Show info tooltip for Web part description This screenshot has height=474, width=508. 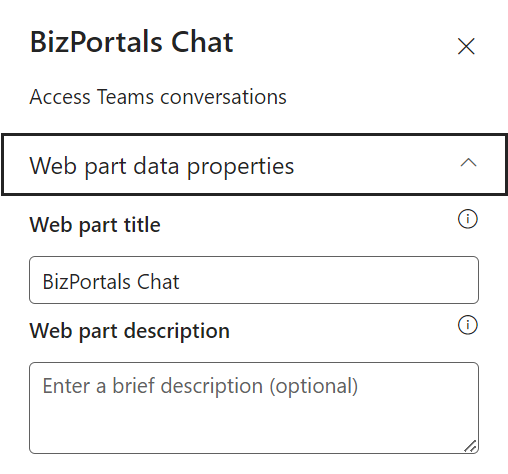click(468, 325)
